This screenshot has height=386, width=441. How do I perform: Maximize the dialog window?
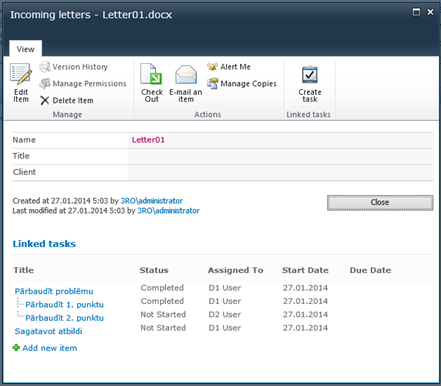(416, 12)
